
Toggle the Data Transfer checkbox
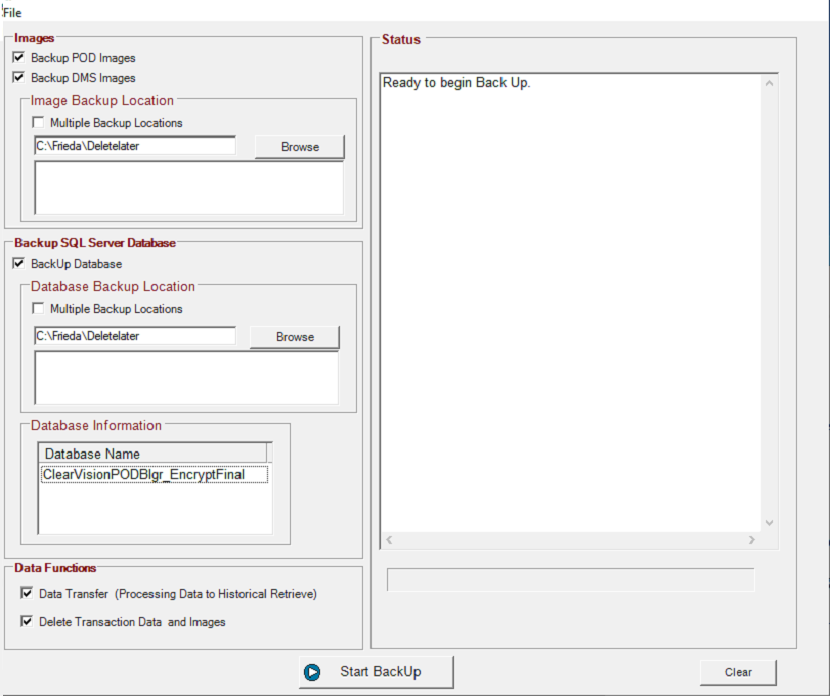point(26,593)
